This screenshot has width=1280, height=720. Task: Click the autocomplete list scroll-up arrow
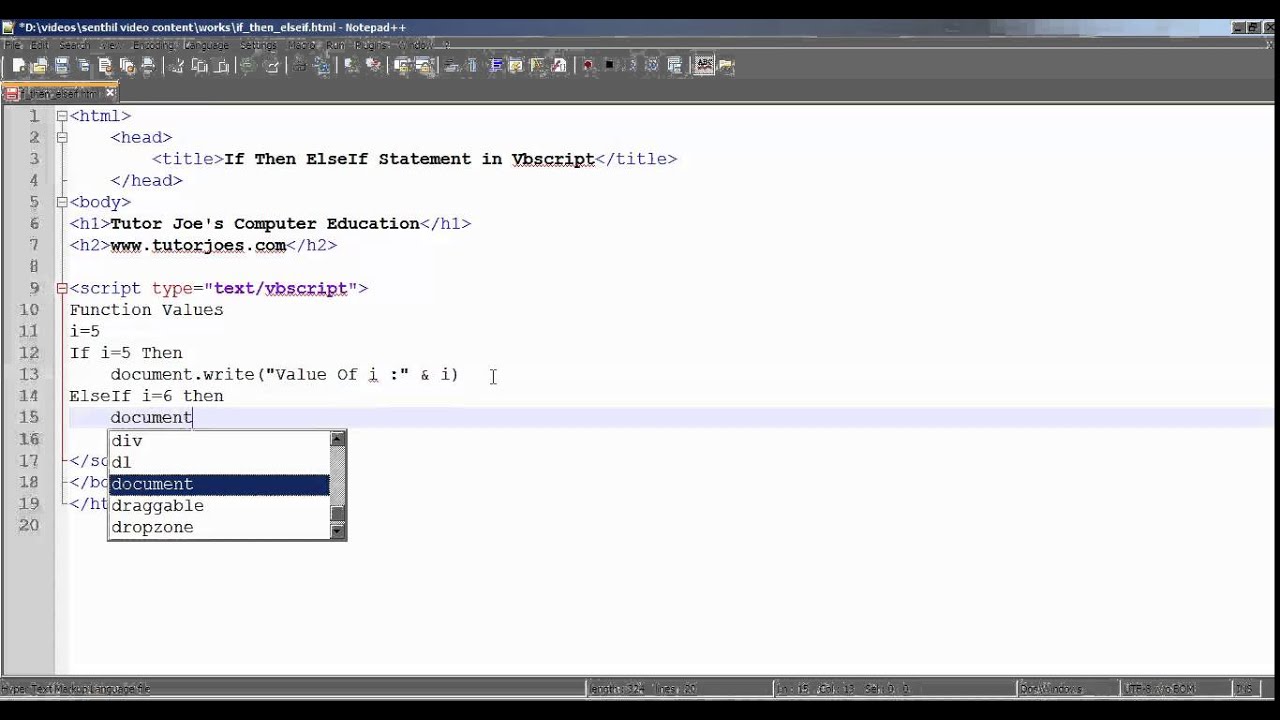tap(338, 439)
